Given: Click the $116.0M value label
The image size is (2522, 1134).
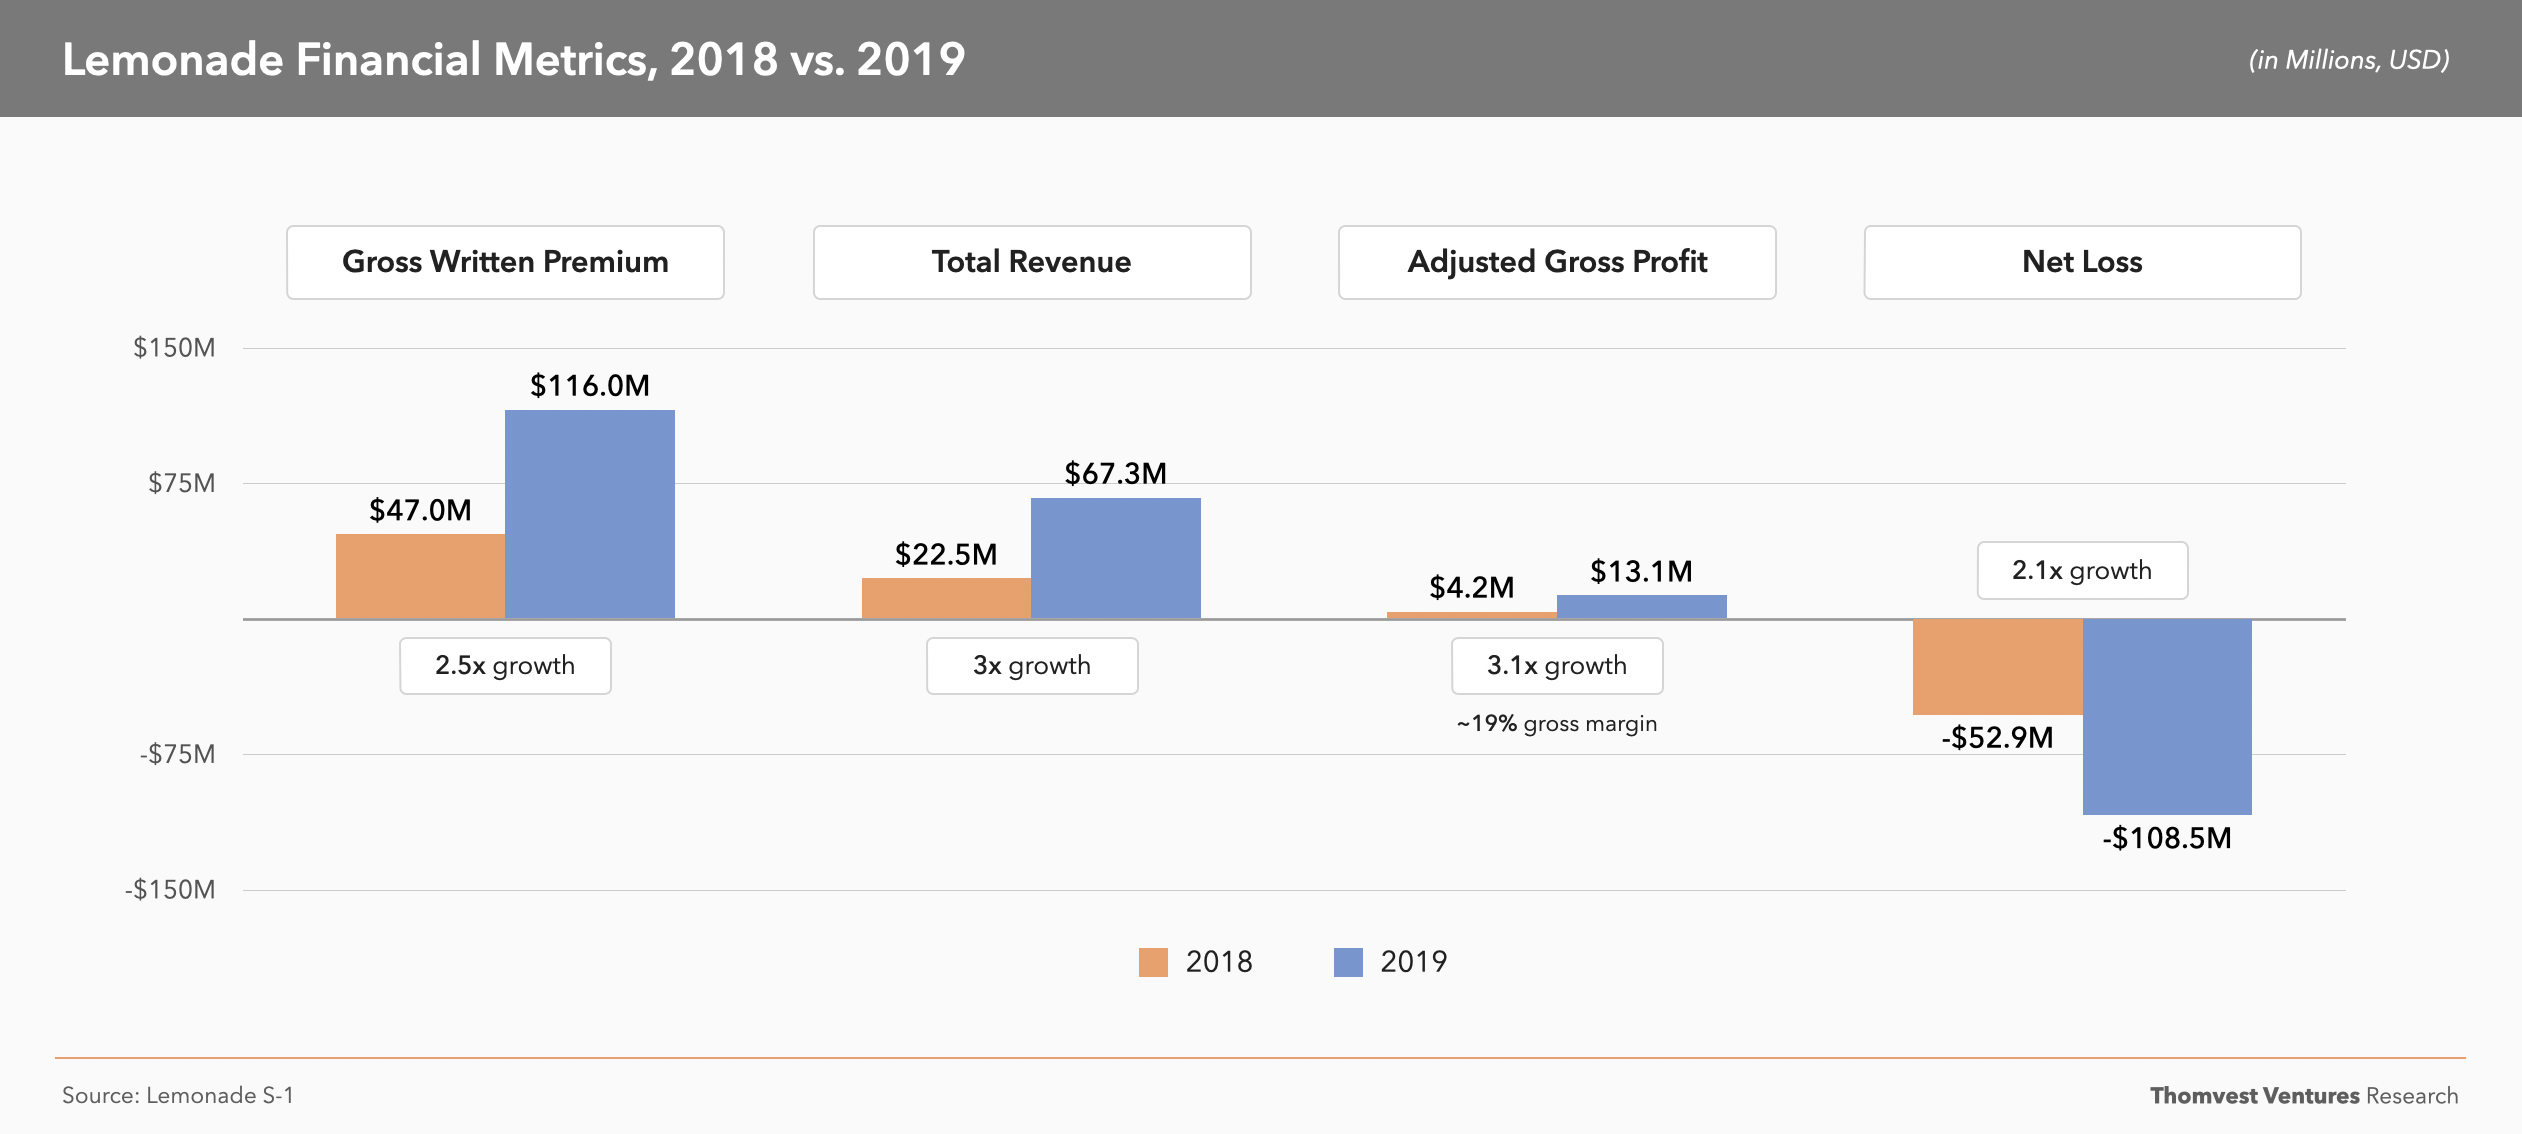Looking at the screenshot, I should tap(590, 386).
